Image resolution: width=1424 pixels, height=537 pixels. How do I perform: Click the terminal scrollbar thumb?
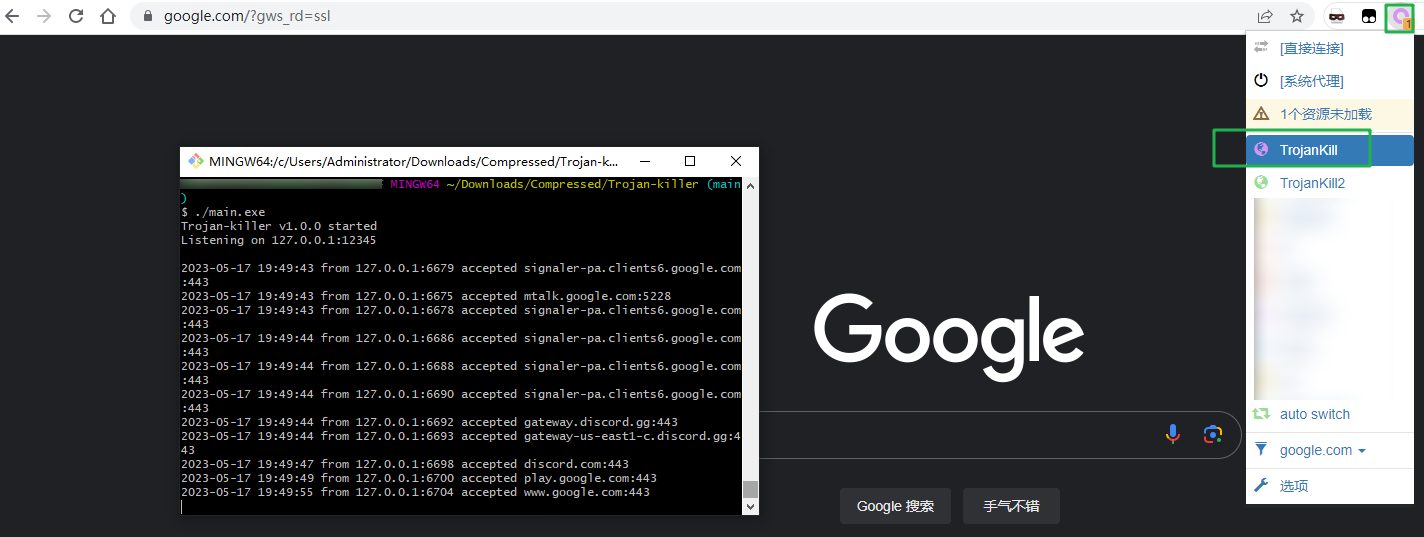click(x=751, y=489)
